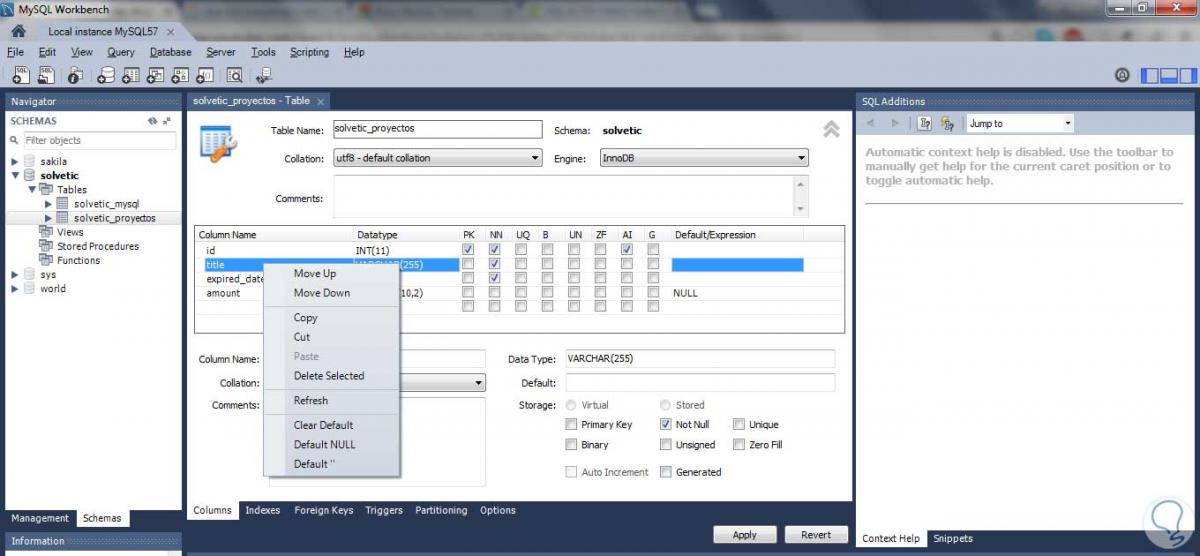Click the forward arrow in SQL Additions
This screenshot has width=1200, height=556.
tap(895, 123)
